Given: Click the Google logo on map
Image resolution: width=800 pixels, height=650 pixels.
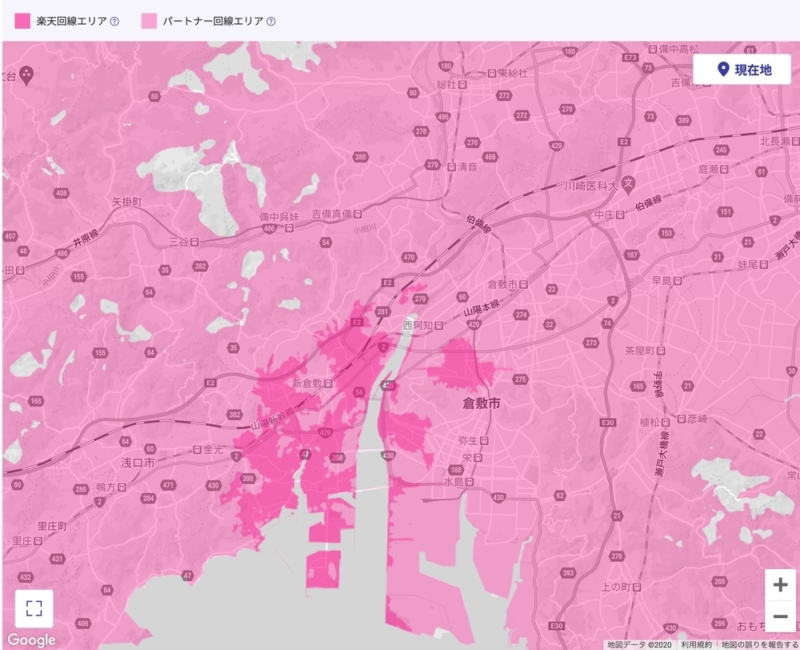Looking at the screenshot, I should coord(32,640).
